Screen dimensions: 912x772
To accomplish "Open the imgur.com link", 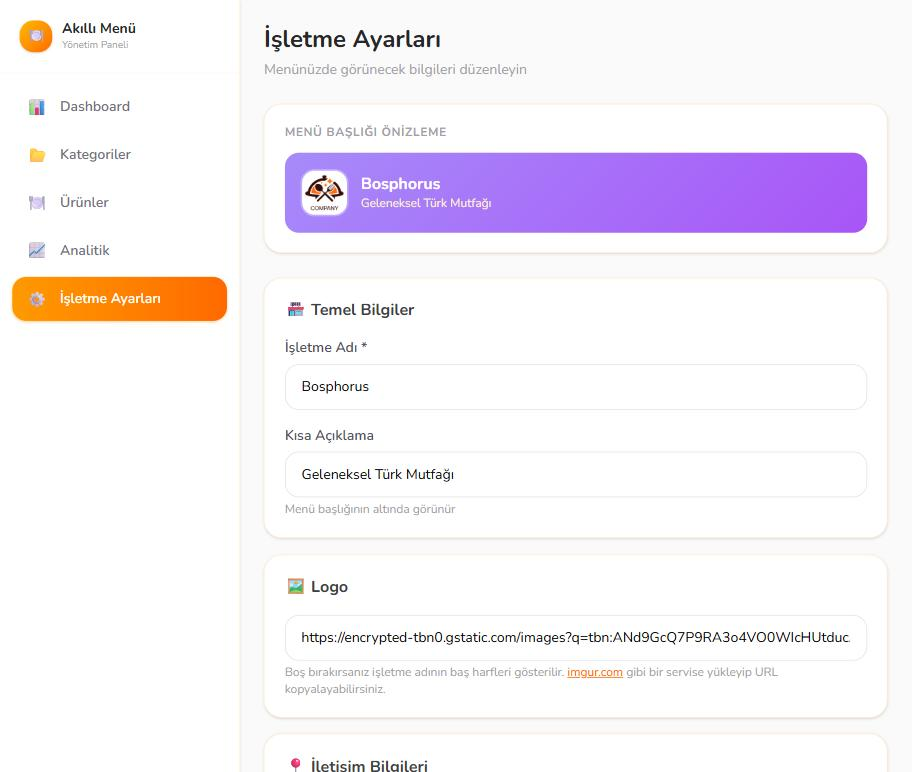I will (594, 672).
